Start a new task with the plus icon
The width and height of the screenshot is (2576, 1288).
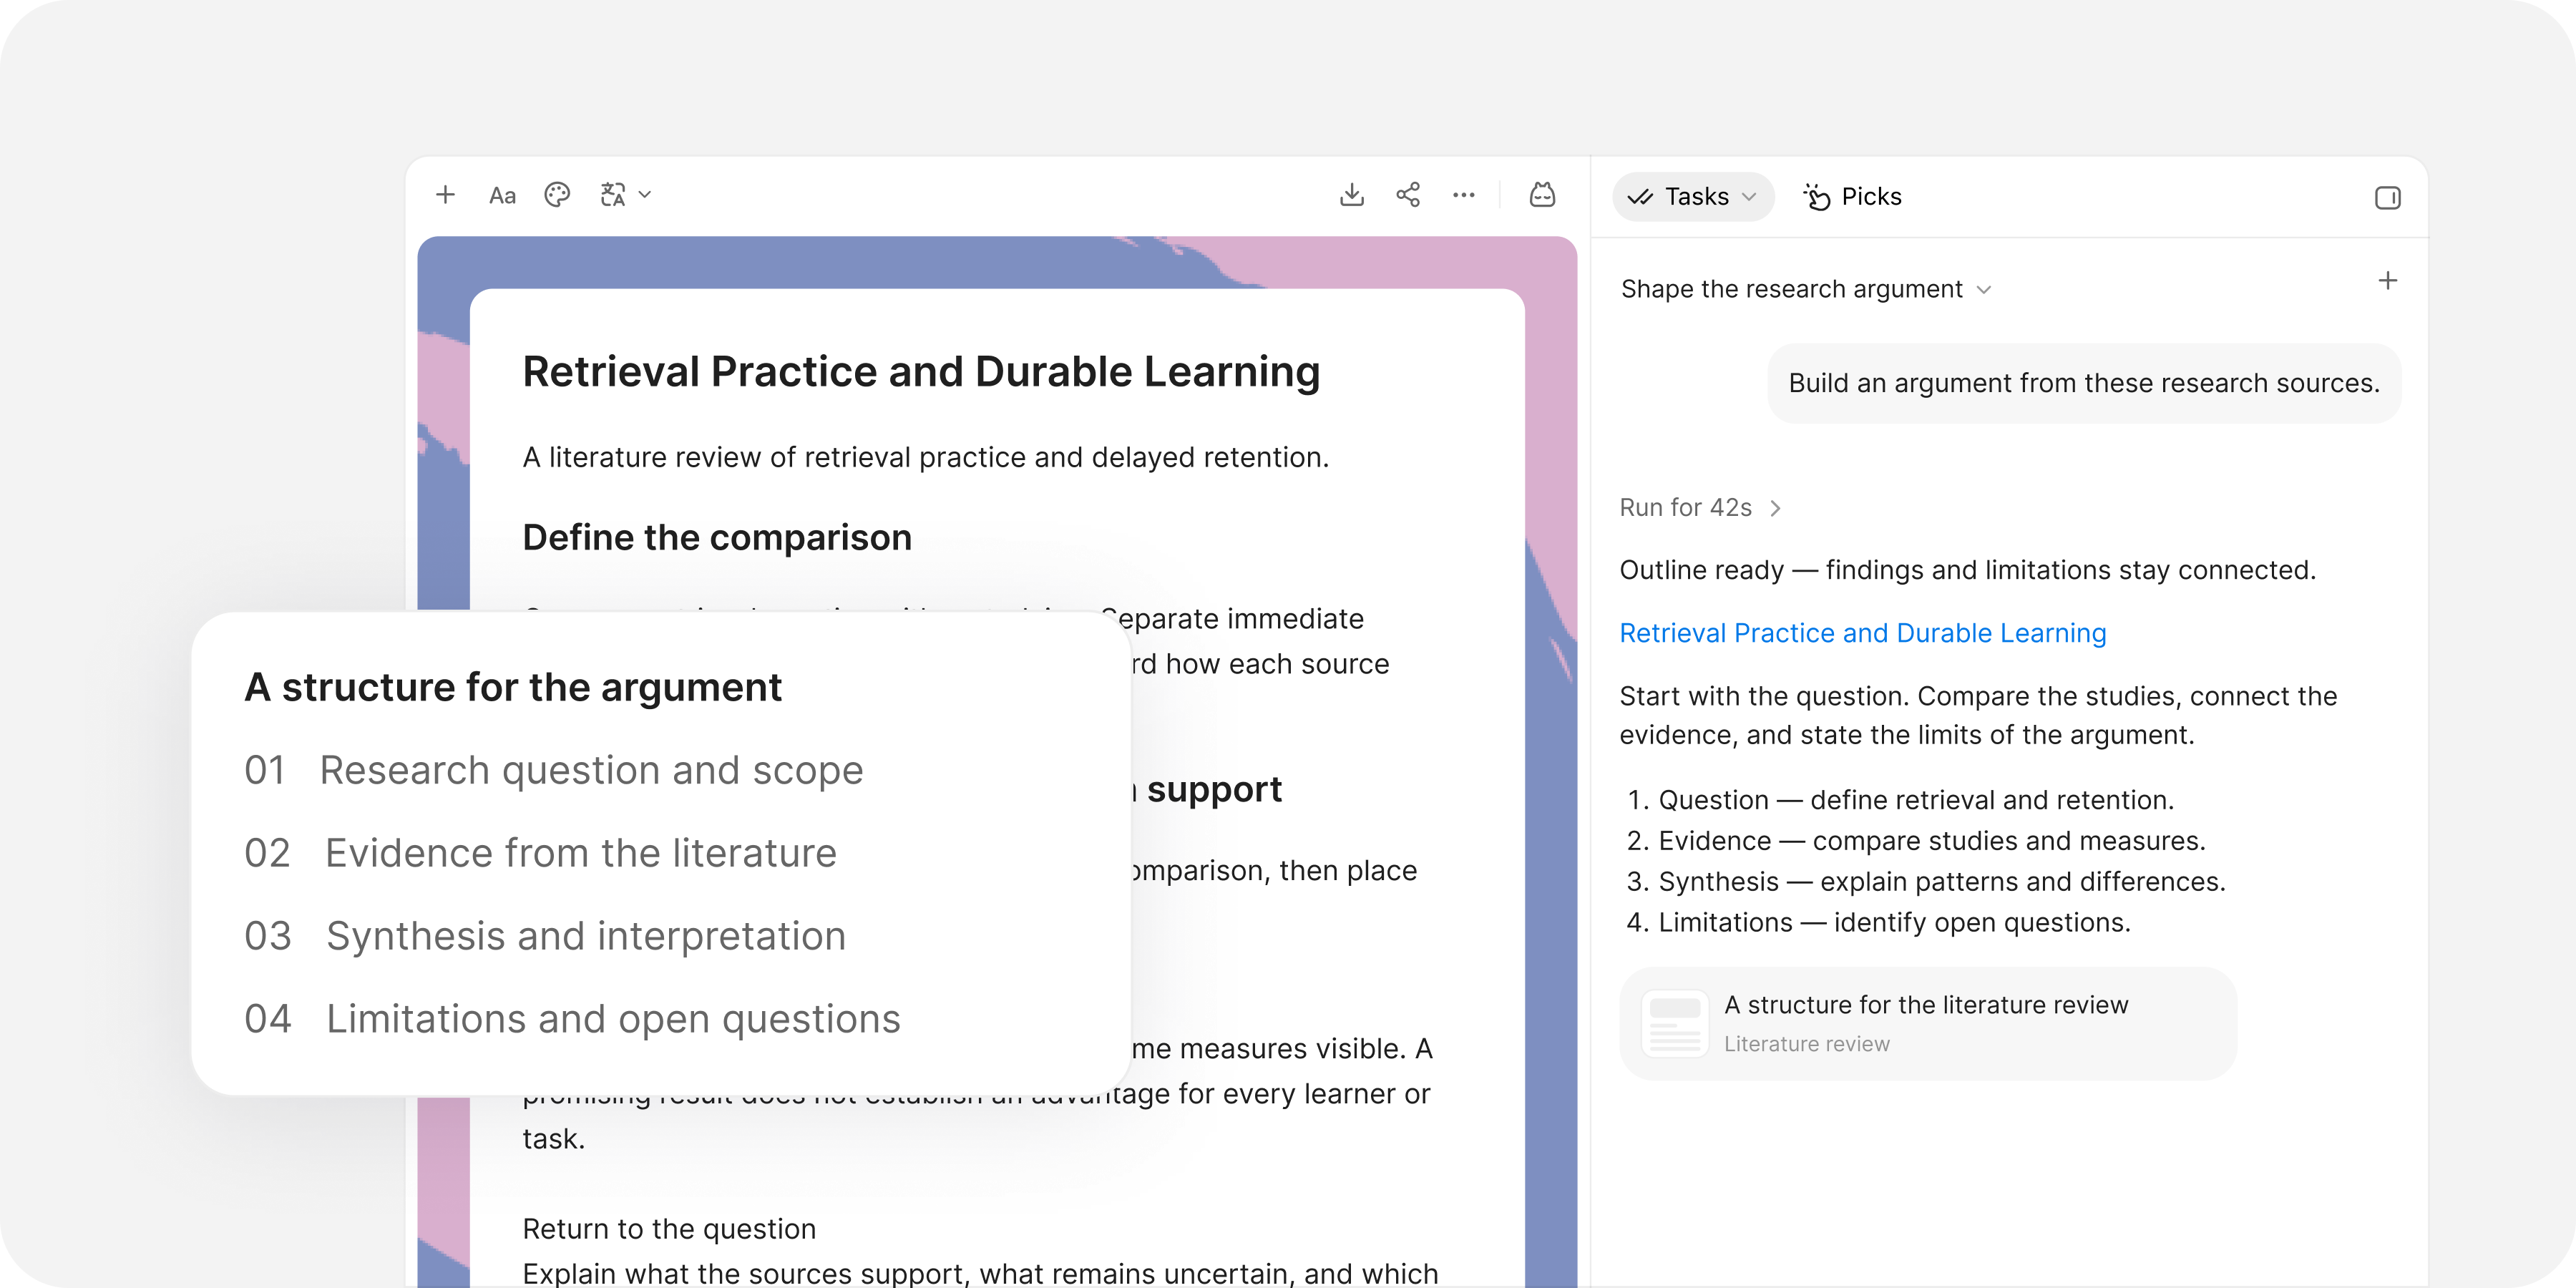(2387, 281)
